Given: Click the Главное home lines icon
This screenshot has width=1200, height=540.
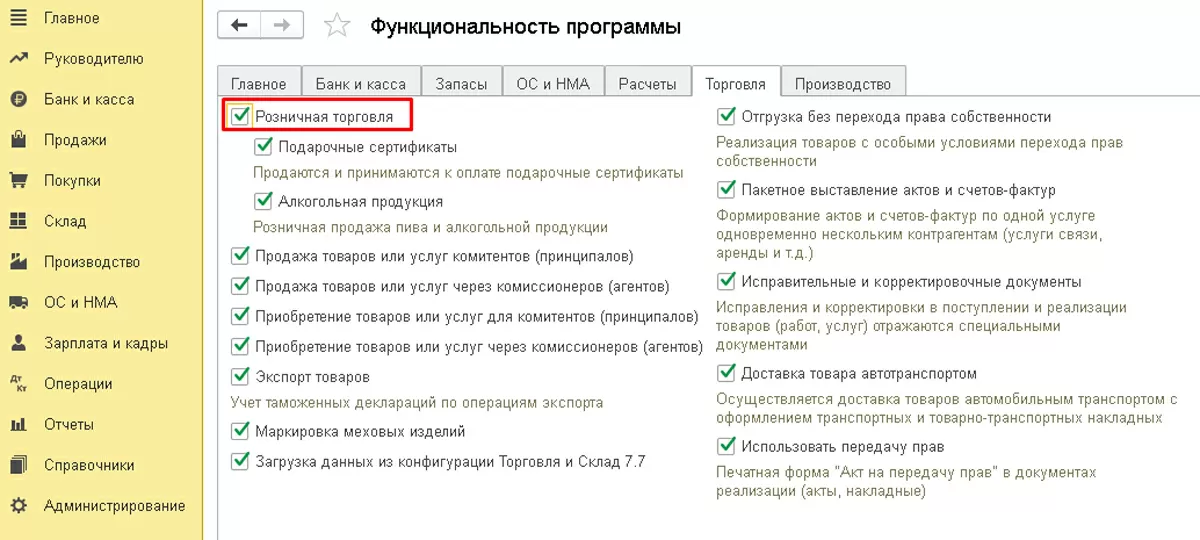Looking at the screenshot, I should (18, 18).
